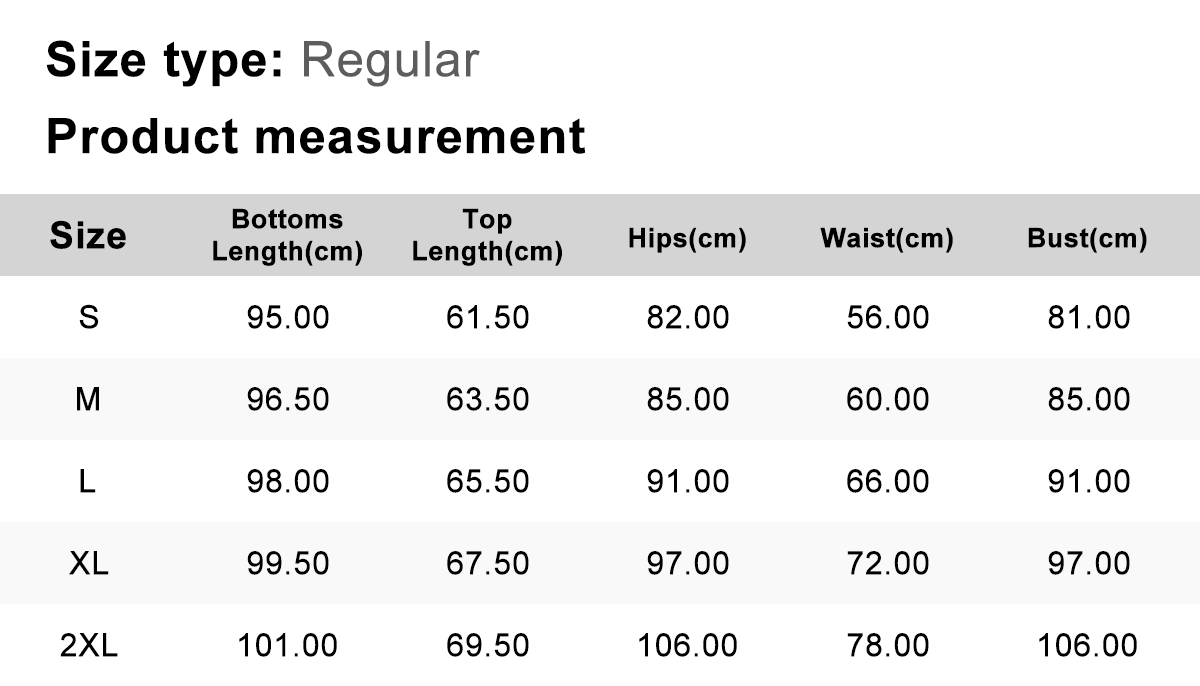Select the Waist(cm) column header
This screenshot has width=1200, height=686.
[887, 239]
